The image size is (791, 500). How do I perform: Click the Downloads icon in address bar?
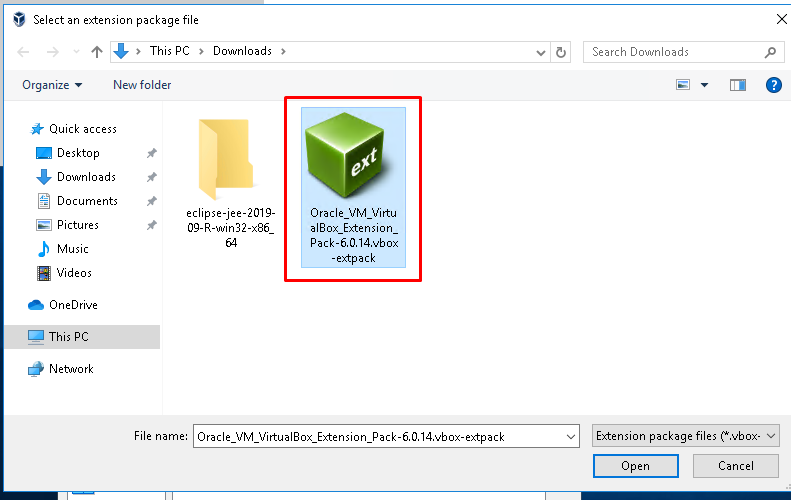pyautogui.click(x=121, y=51)
